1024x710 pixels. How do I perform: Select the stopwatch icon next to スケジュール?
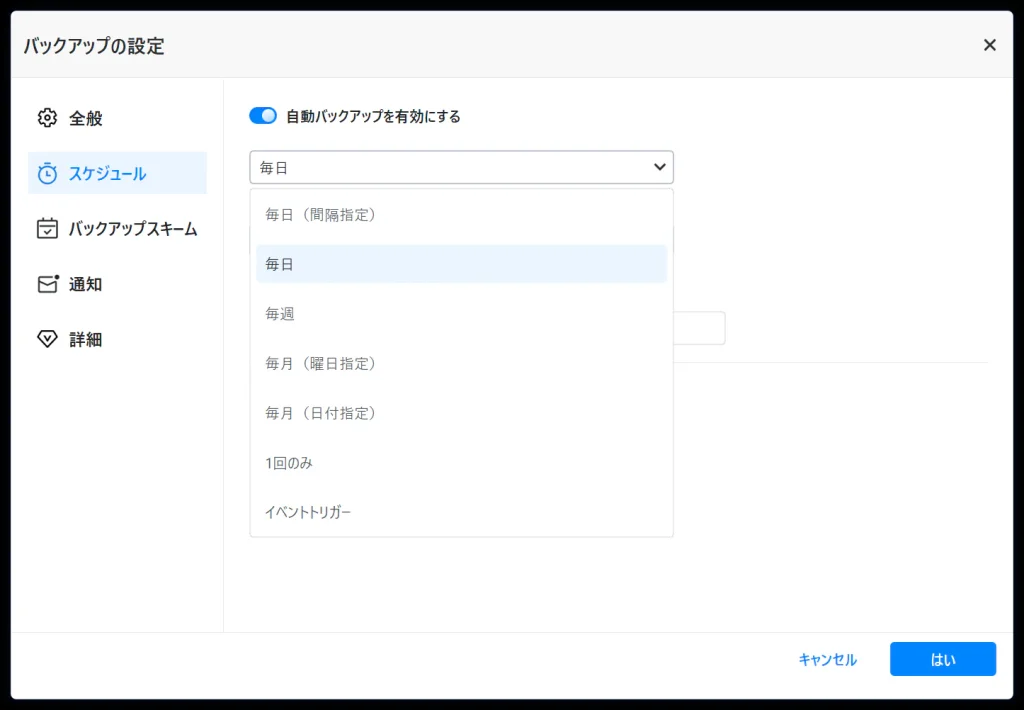(x=46, y=172)
